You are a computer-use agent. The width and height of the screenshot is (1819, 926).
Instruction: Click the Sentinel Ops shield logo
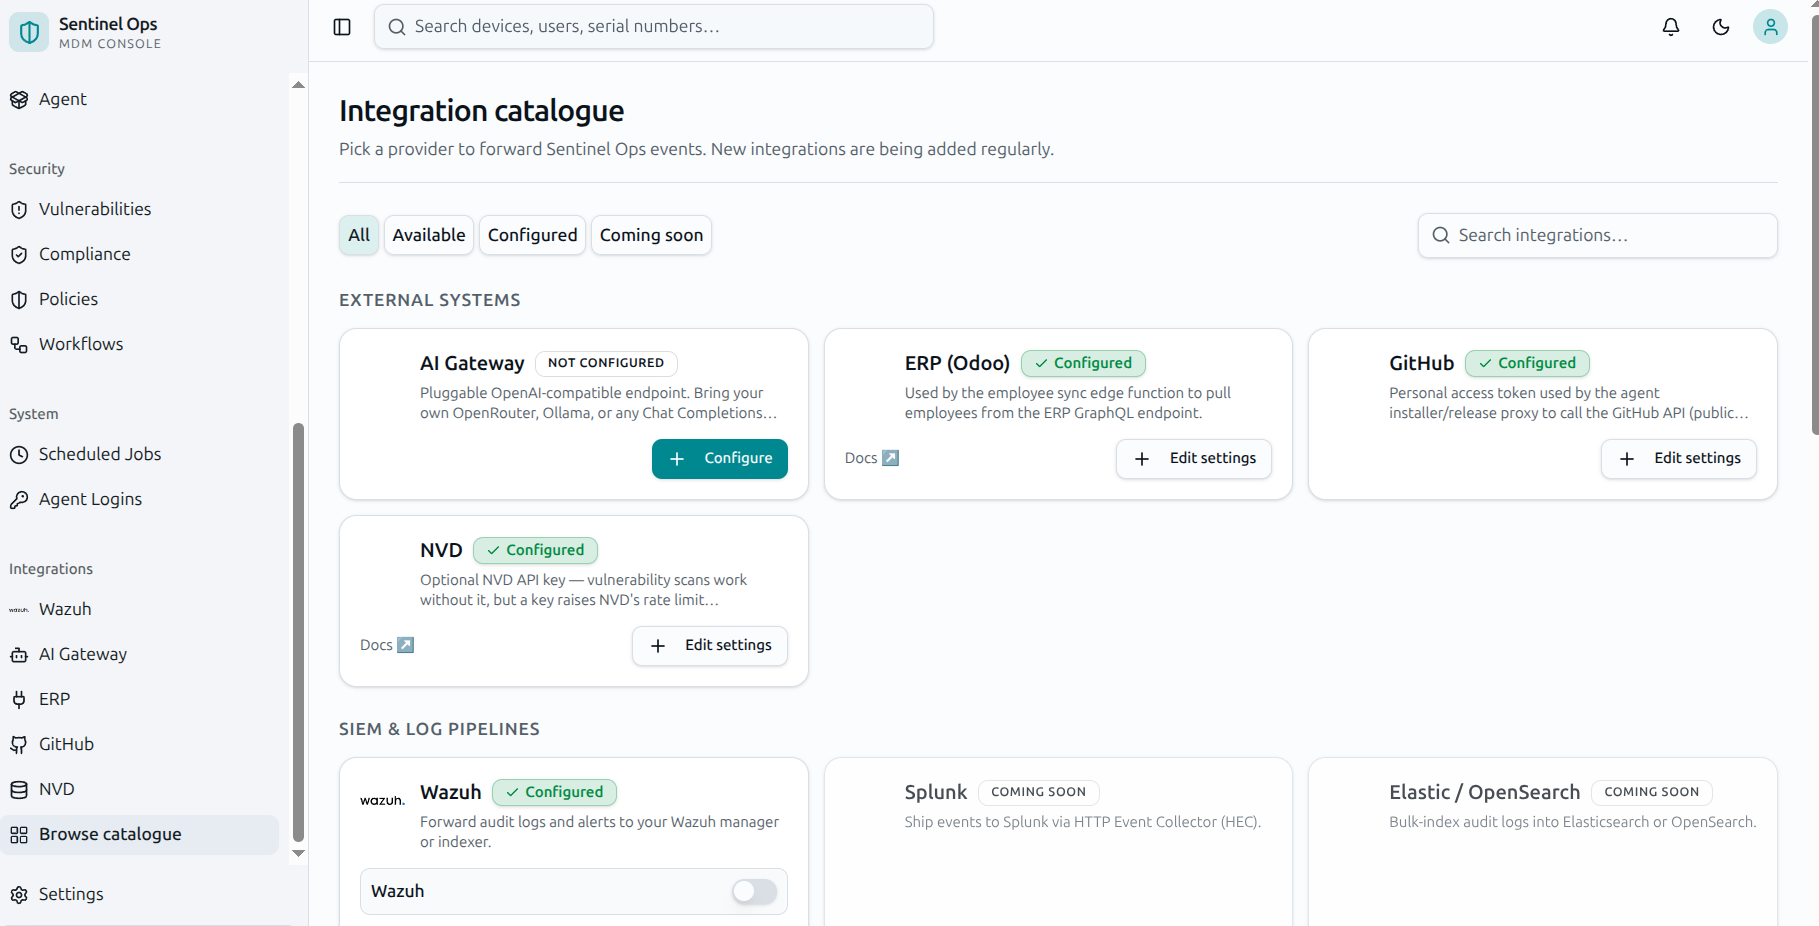[x=29, y=32]
